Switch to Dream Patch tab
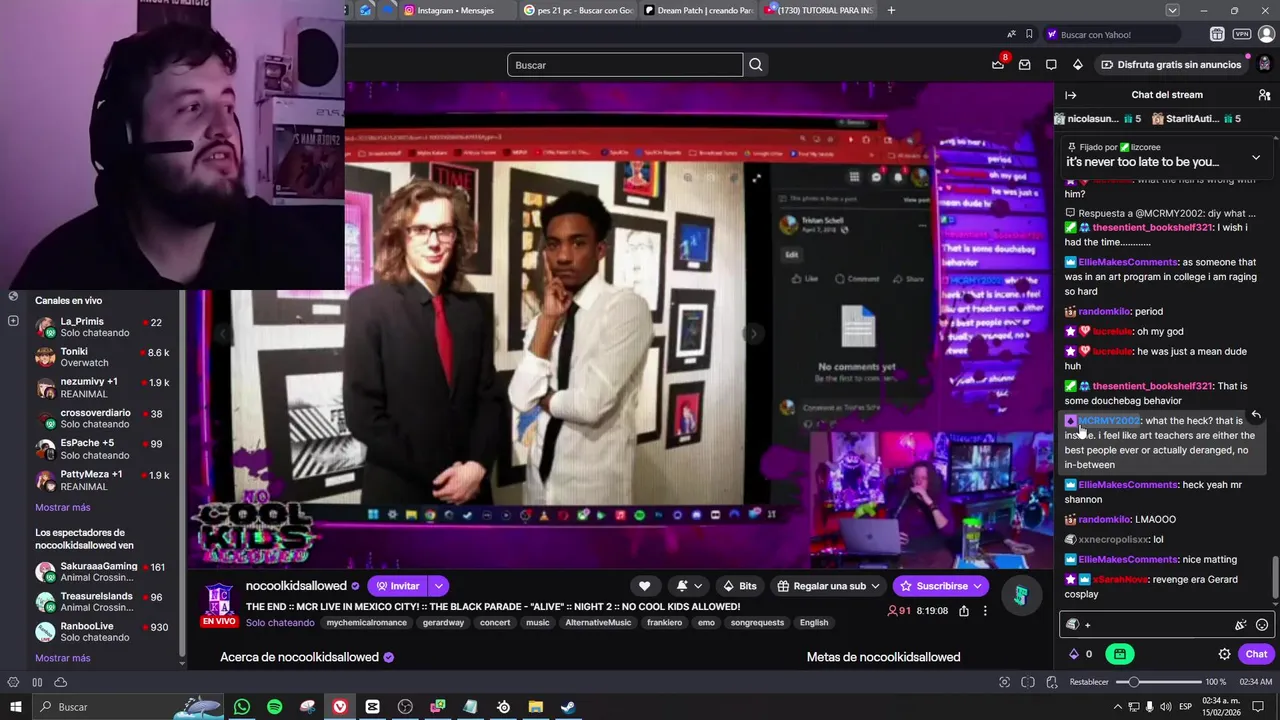 pos(698,10)
